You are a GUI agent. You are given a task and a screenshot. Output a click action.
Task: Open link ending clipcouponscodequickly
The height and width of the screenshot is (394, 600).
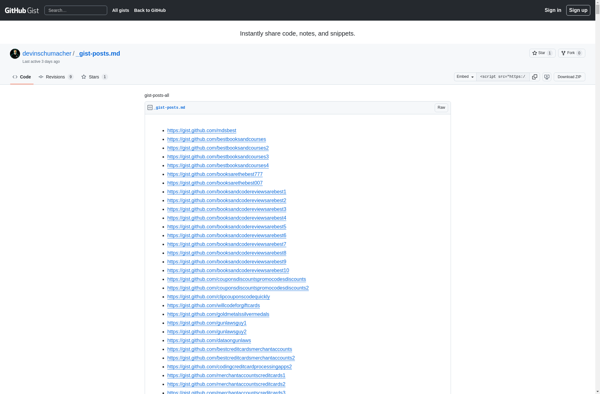click(218, 297)
